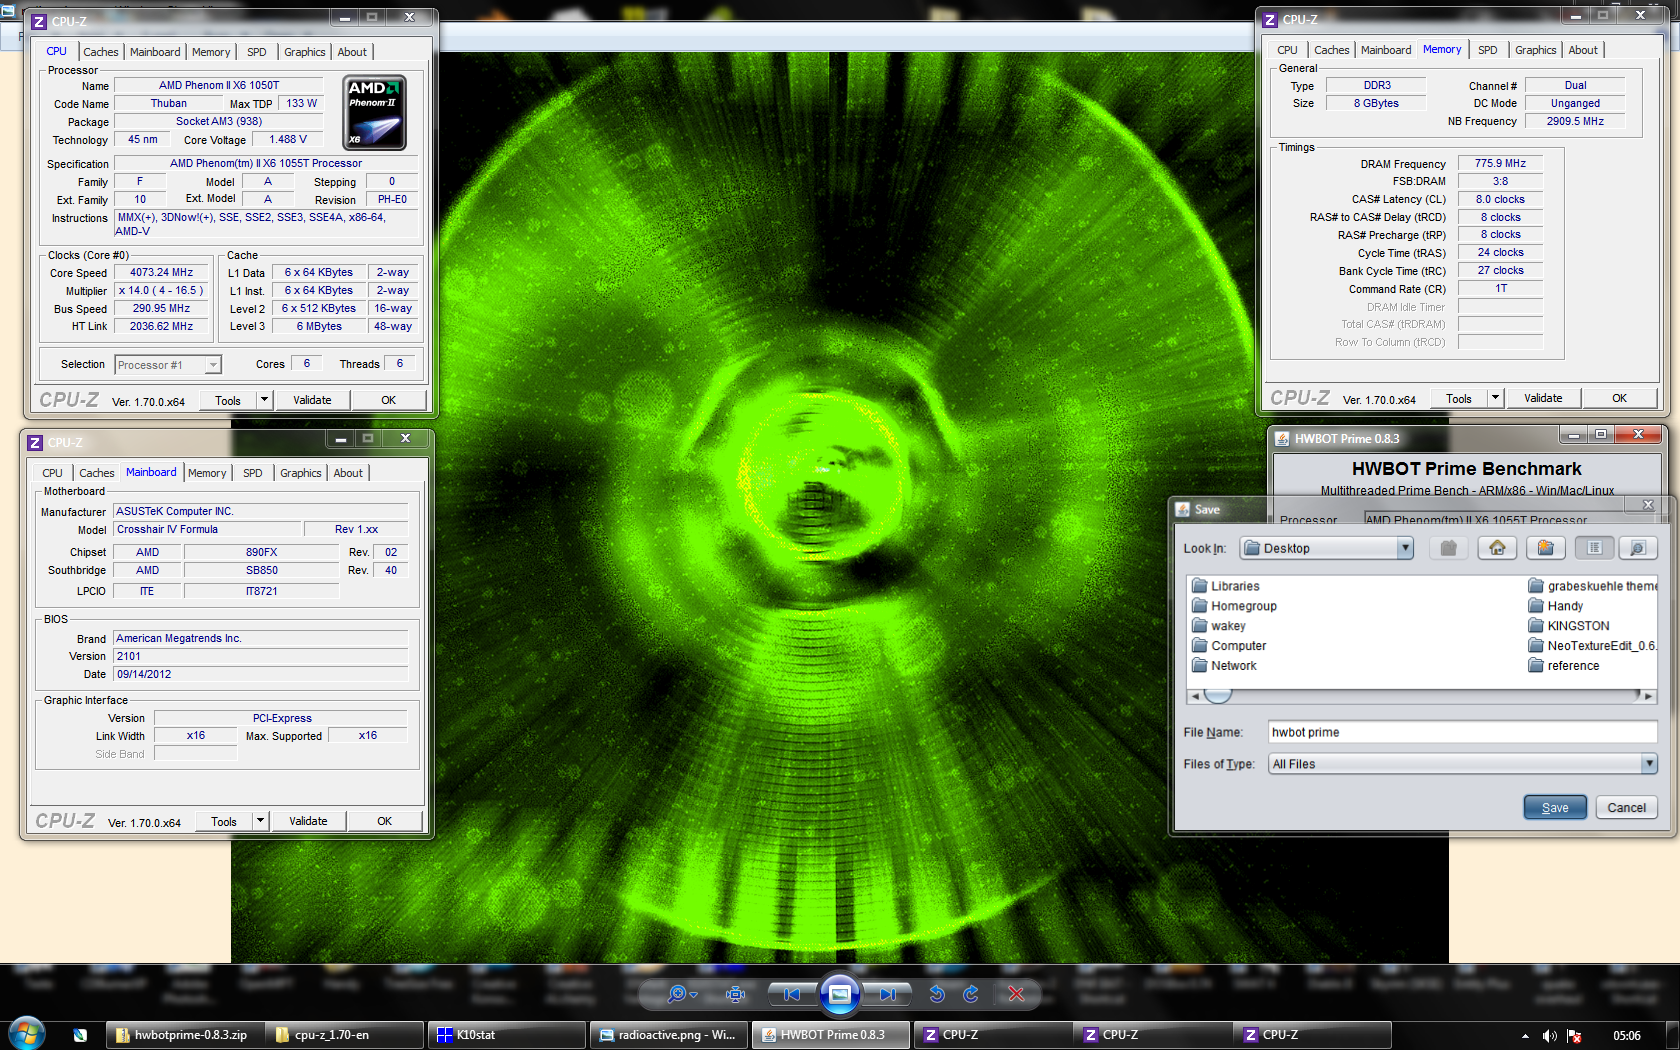This screenshot has height=1050, width=1680.
Task: Click volume speaker tray icon
Action: click(1549, 1036)
